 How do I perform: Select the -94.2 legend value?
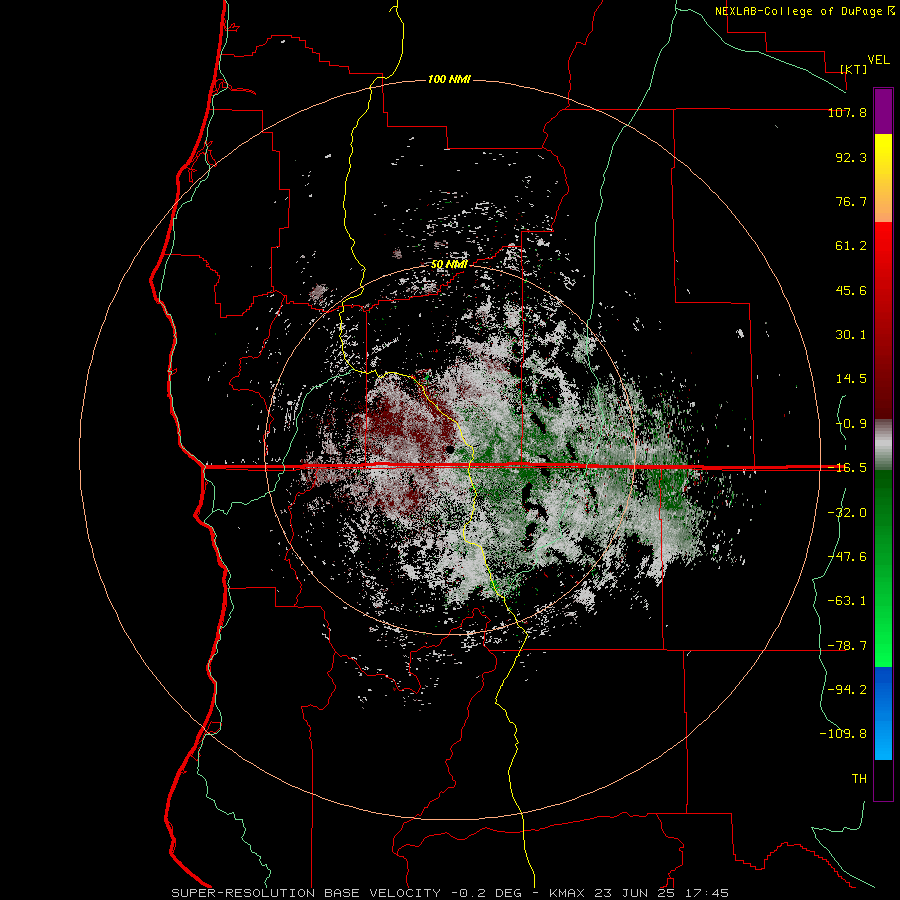[x=847, y=689]
